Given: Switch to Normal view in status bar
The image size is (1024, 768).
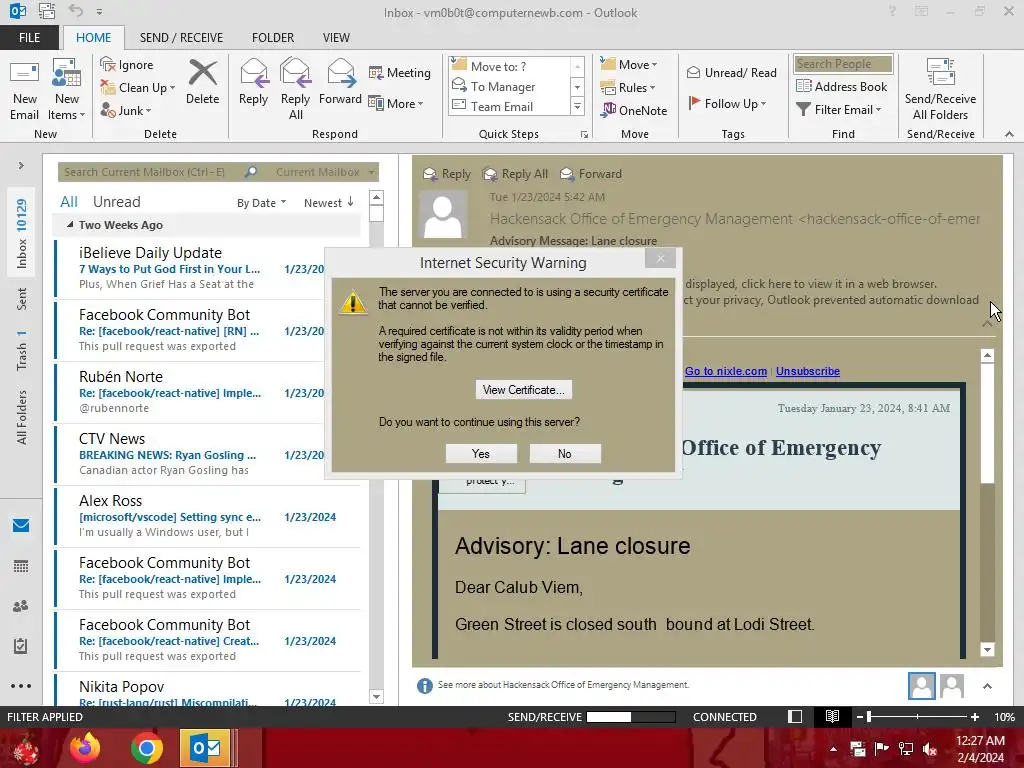Looking at the screenshot, I should click(x=795, y=716).
